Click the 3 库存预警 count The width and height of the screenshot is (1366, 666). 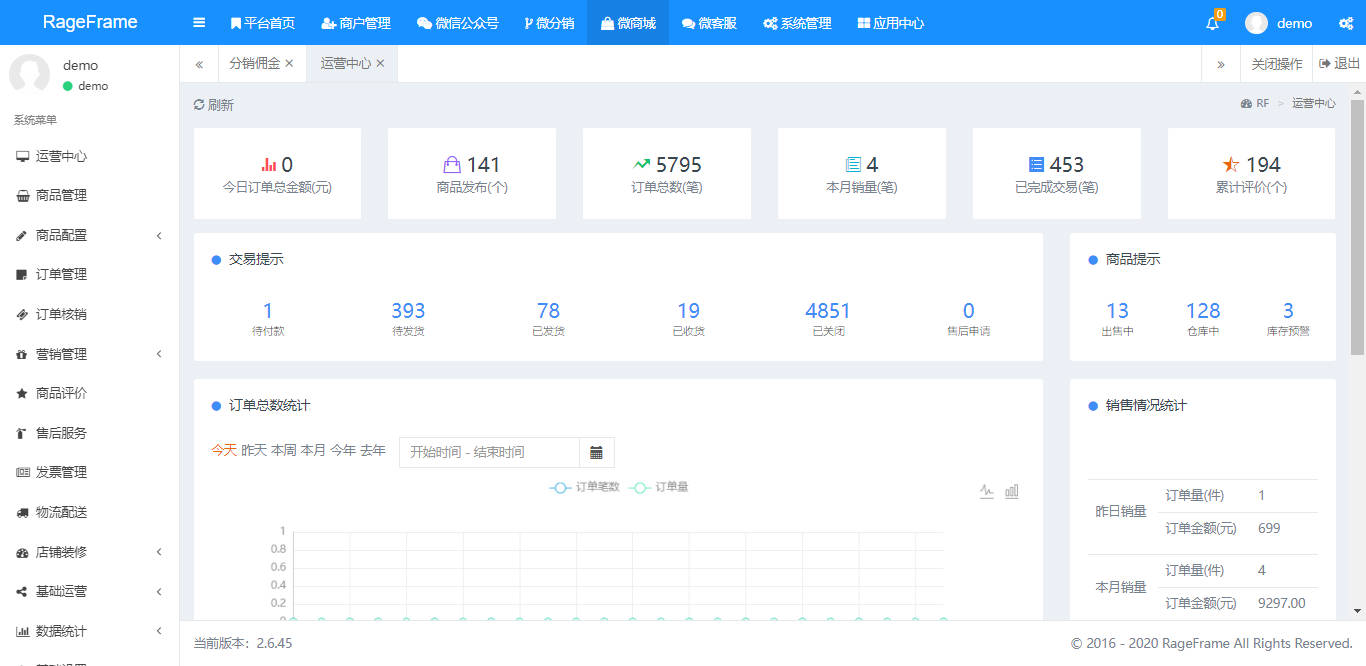click(x=1288, y=311)
